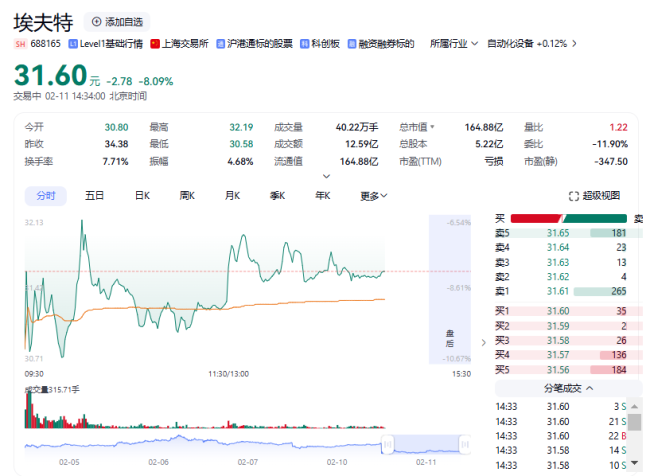Collapse order book with side arrow
This screenshot has height=476, width=650.
(483, 342)
